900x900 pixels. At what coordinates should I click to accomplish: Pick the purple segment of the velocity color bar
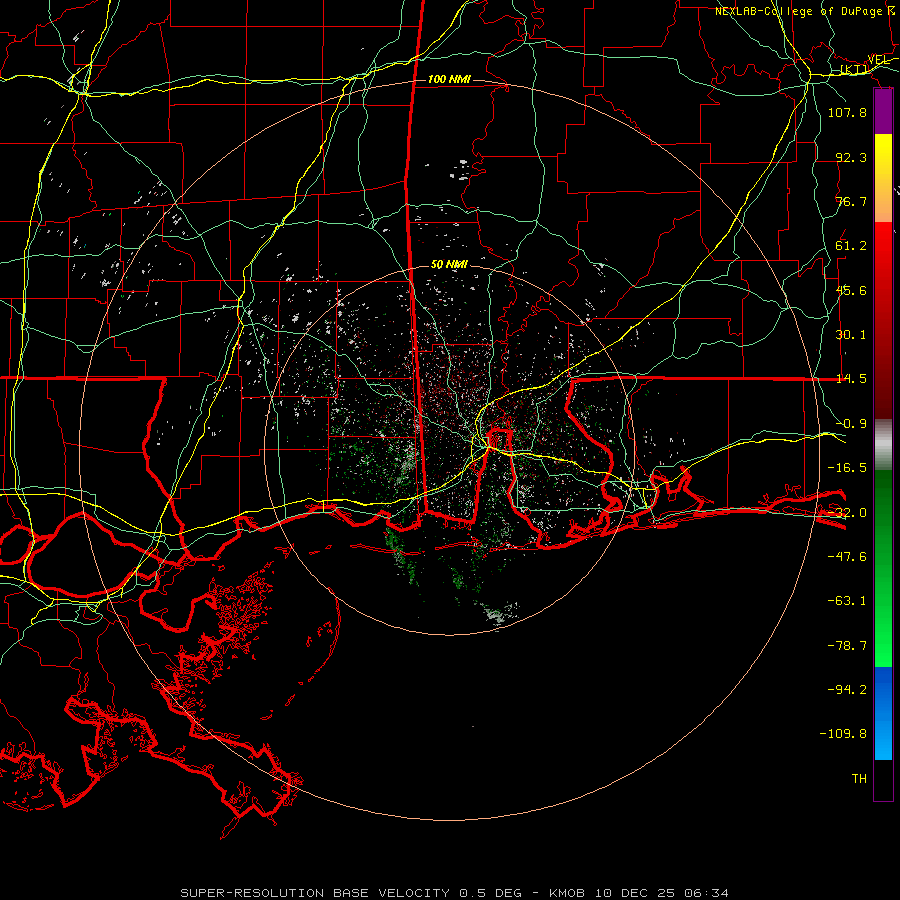coord(883,112)
